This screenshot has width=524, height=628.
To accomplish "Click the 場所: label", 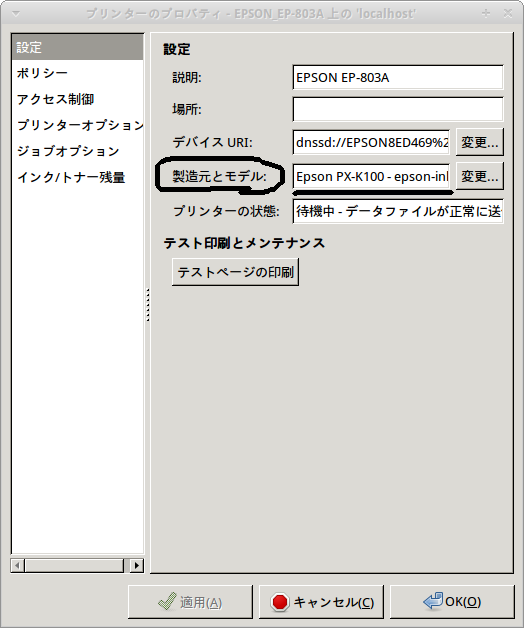I will [x=187, y=109].
